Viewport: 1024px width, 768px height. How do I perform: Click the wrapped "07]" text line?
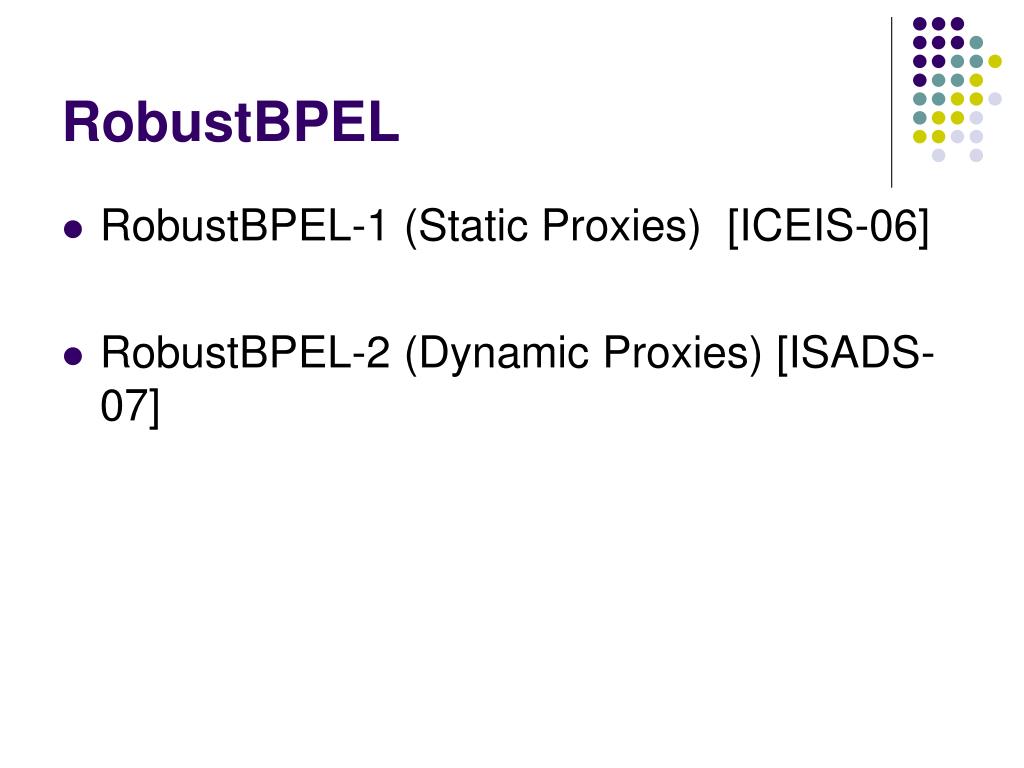[x=130, y=407]
